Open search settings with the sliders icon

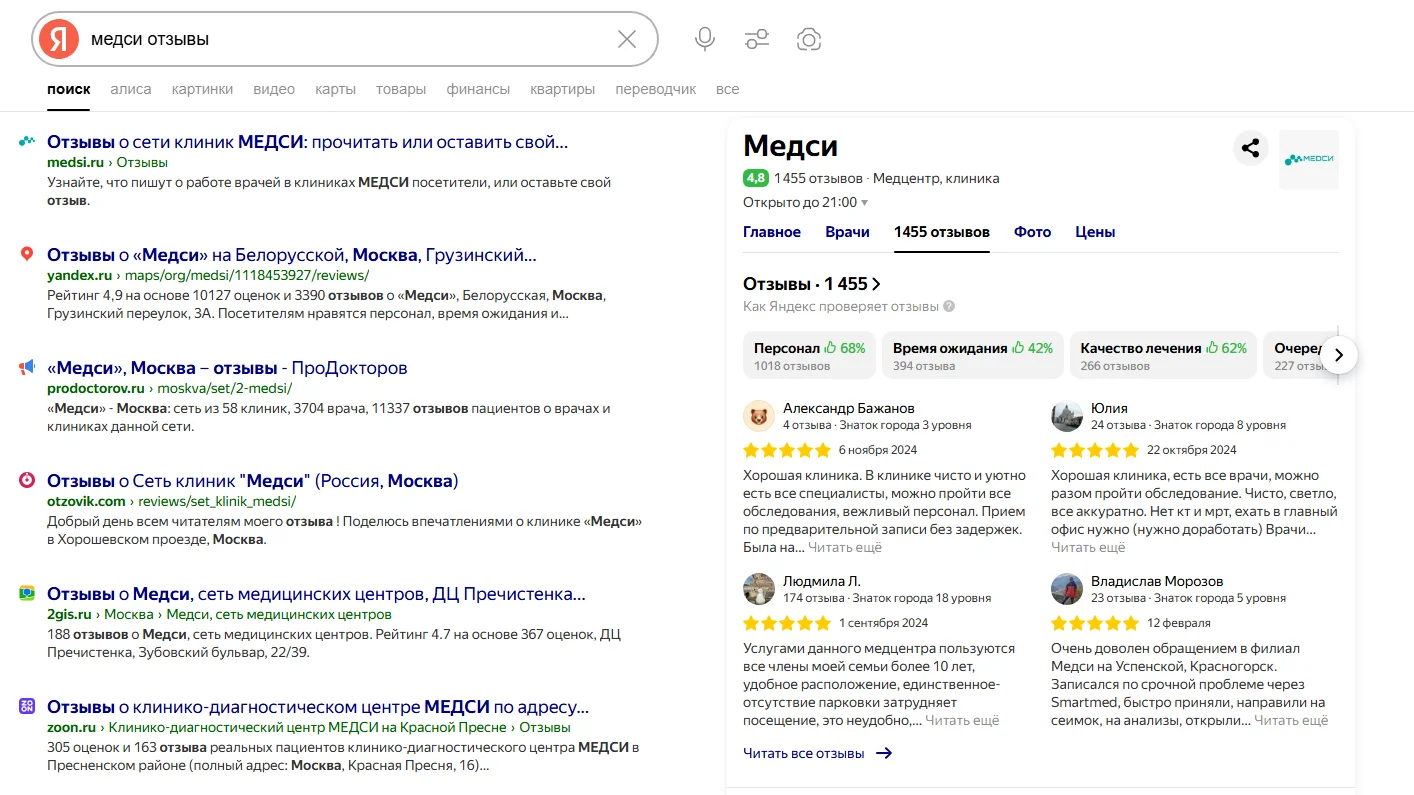pos(756,37)
